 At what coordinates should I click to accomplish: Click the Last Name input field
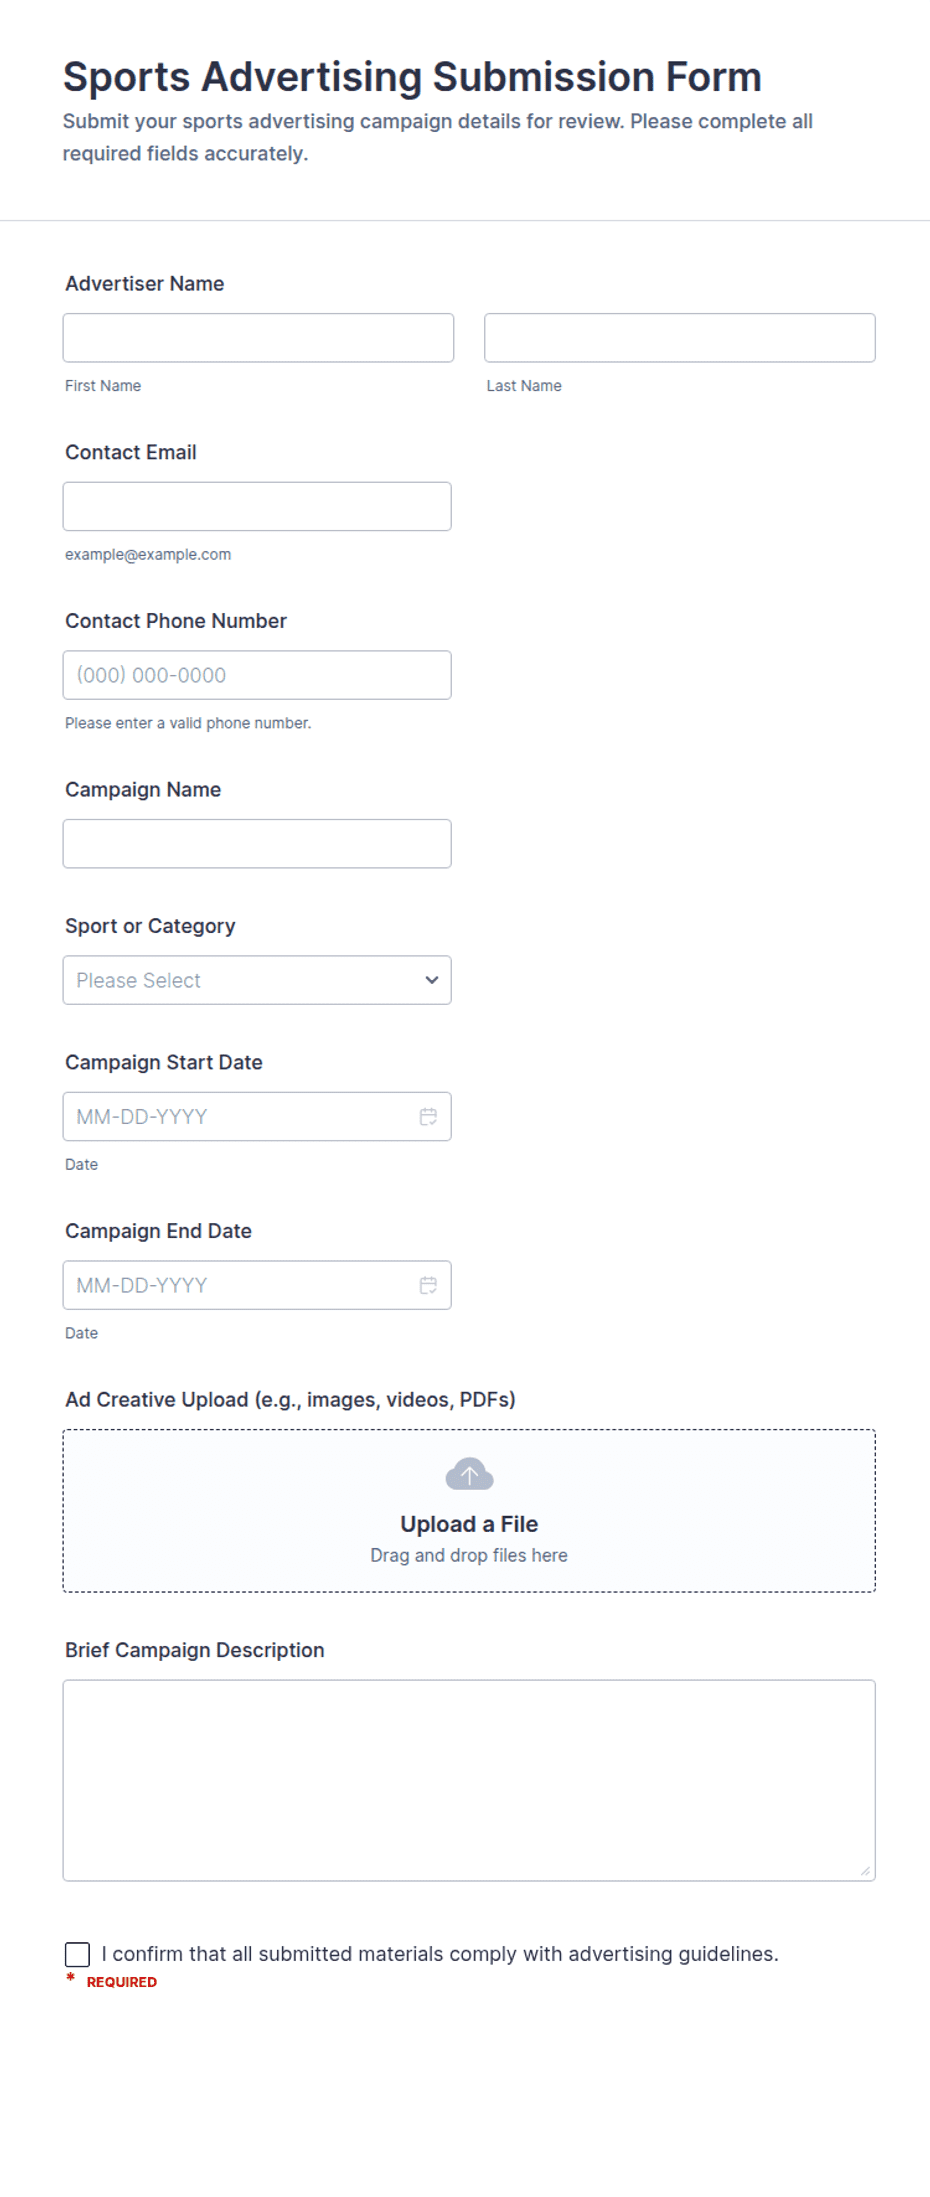pyautogui.click(x=680, y=338)
